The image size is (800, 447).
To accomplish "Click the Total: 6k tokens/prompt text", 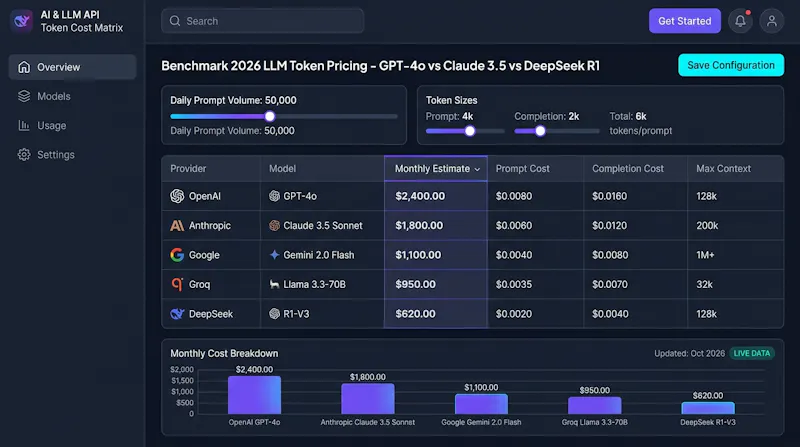I will point(640,123).
